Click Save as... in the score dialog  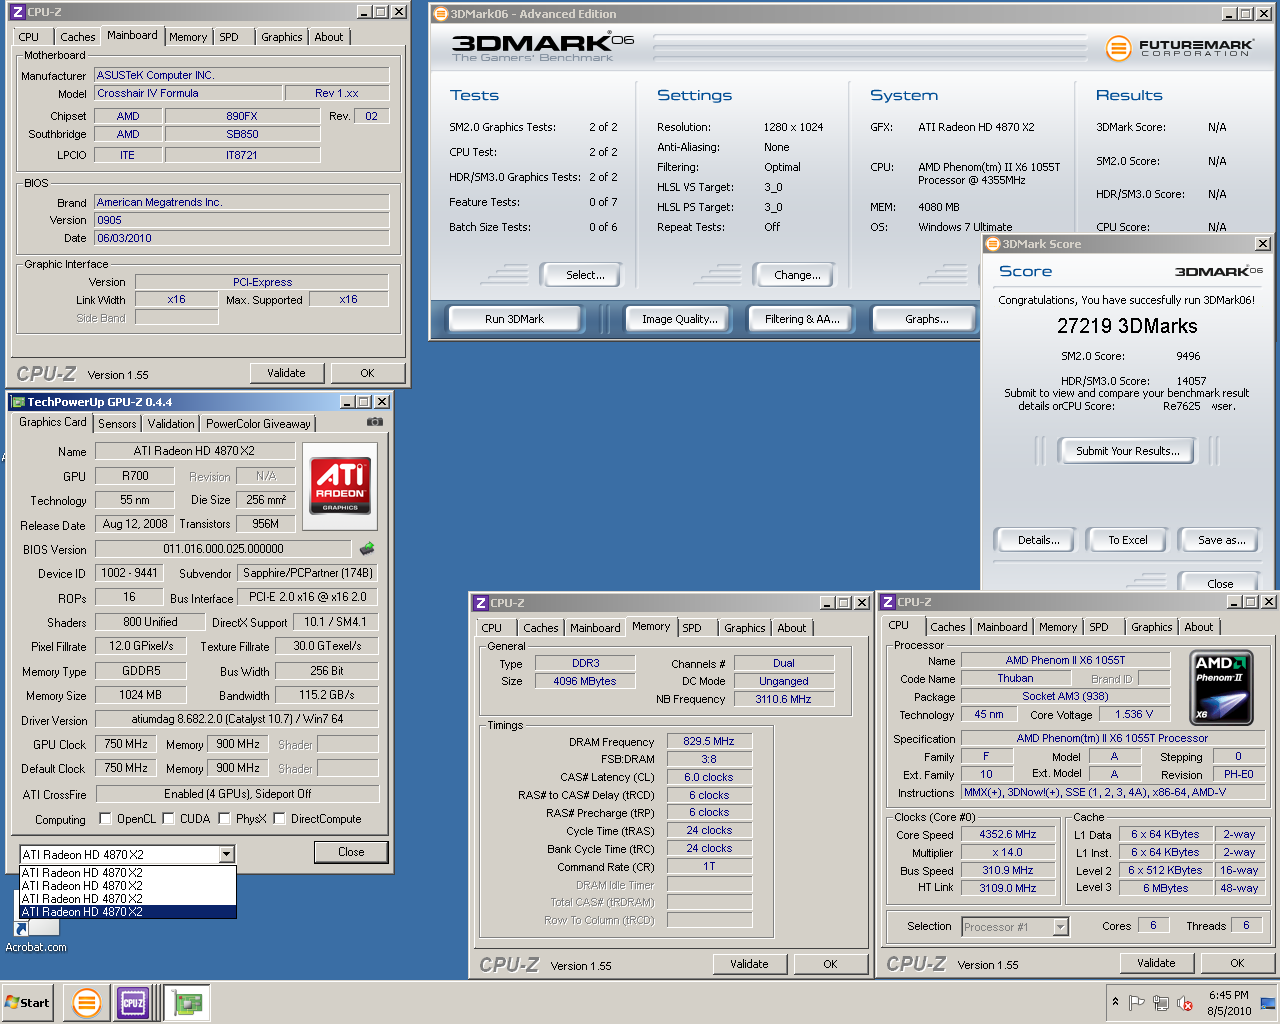pos(1221,540)
